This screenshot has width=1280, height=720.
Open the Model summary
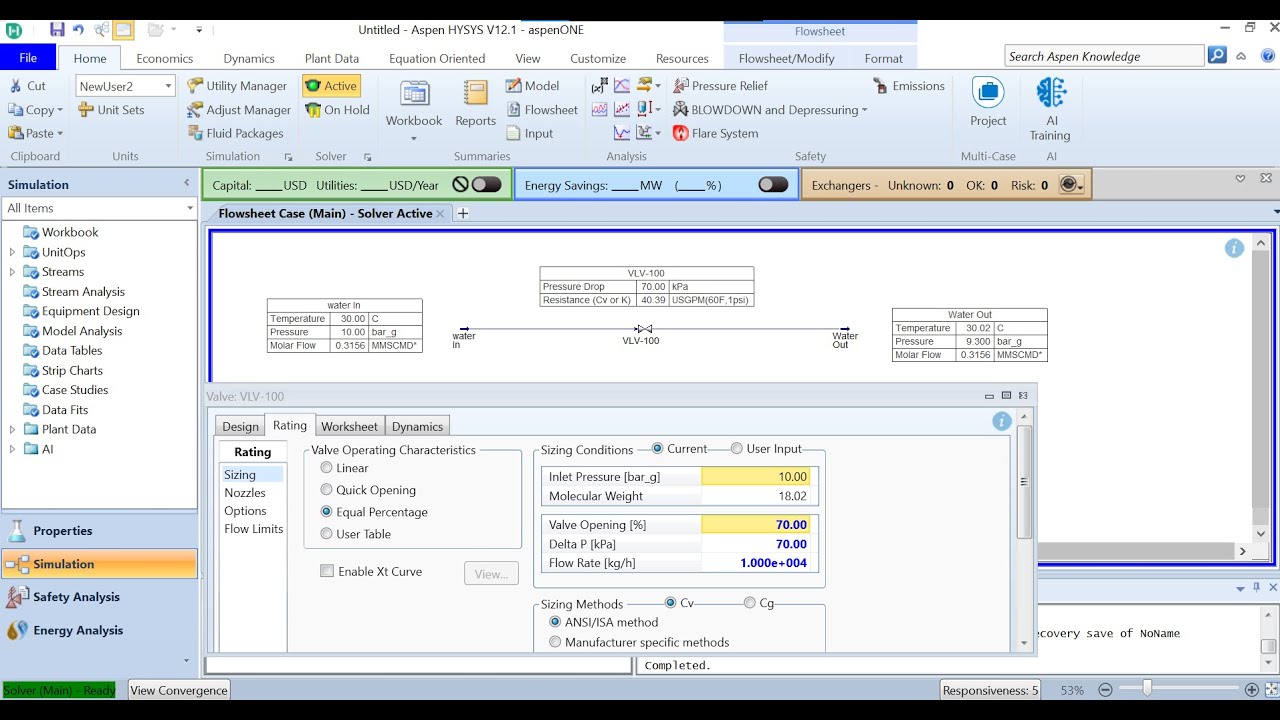coord(532,86)
